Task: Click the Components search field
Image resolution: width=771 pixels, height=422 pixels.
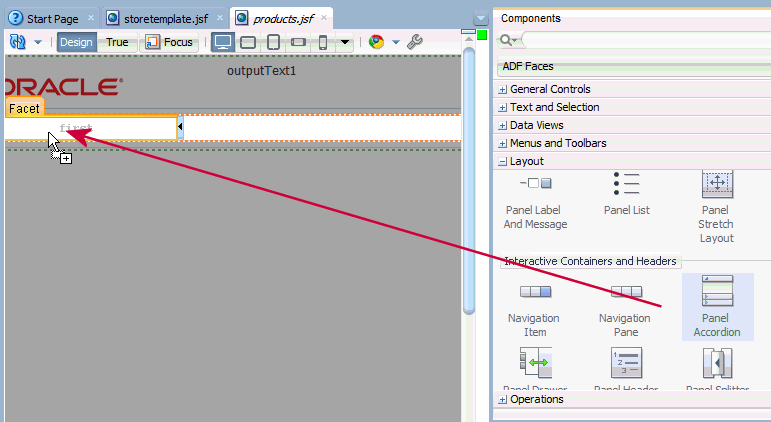Action: click(x=647, y=39)
